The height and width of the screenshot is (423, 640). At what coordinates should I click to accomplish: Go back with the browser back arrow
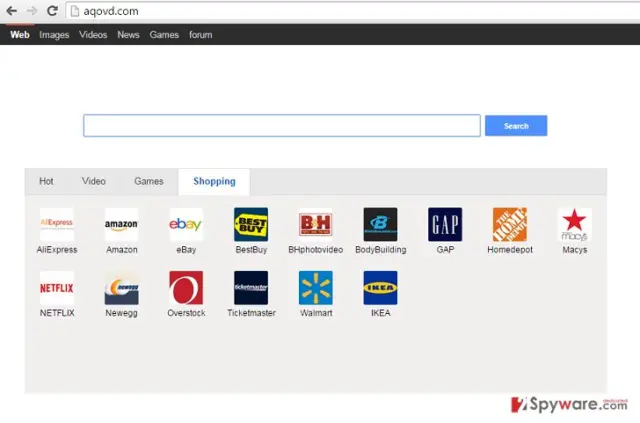click(11, 11)
